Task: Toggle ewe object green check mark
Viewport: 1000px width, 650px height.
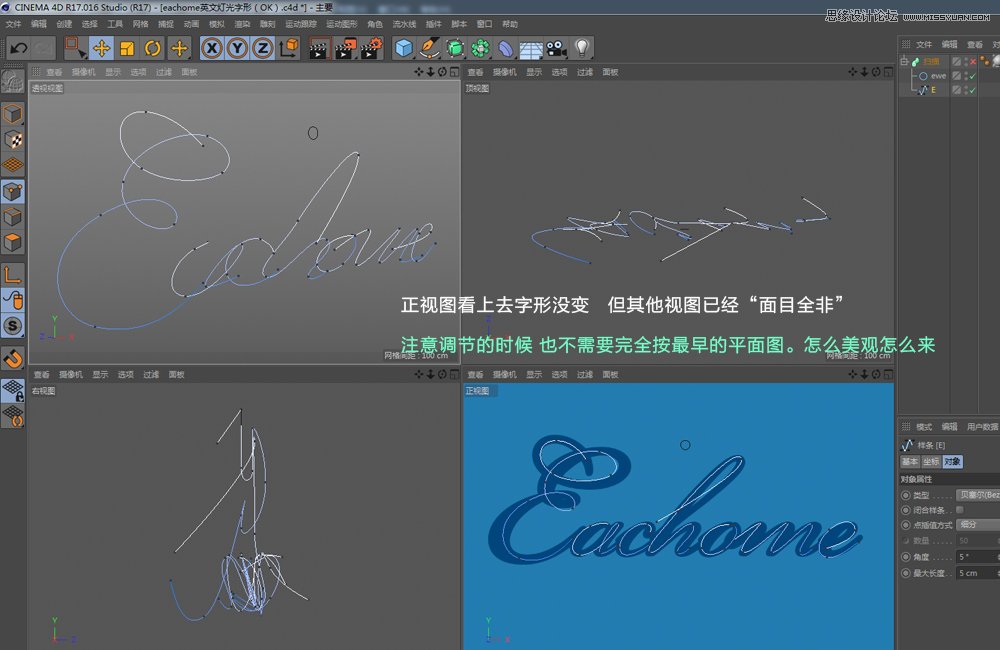Action: click(973, 76)
